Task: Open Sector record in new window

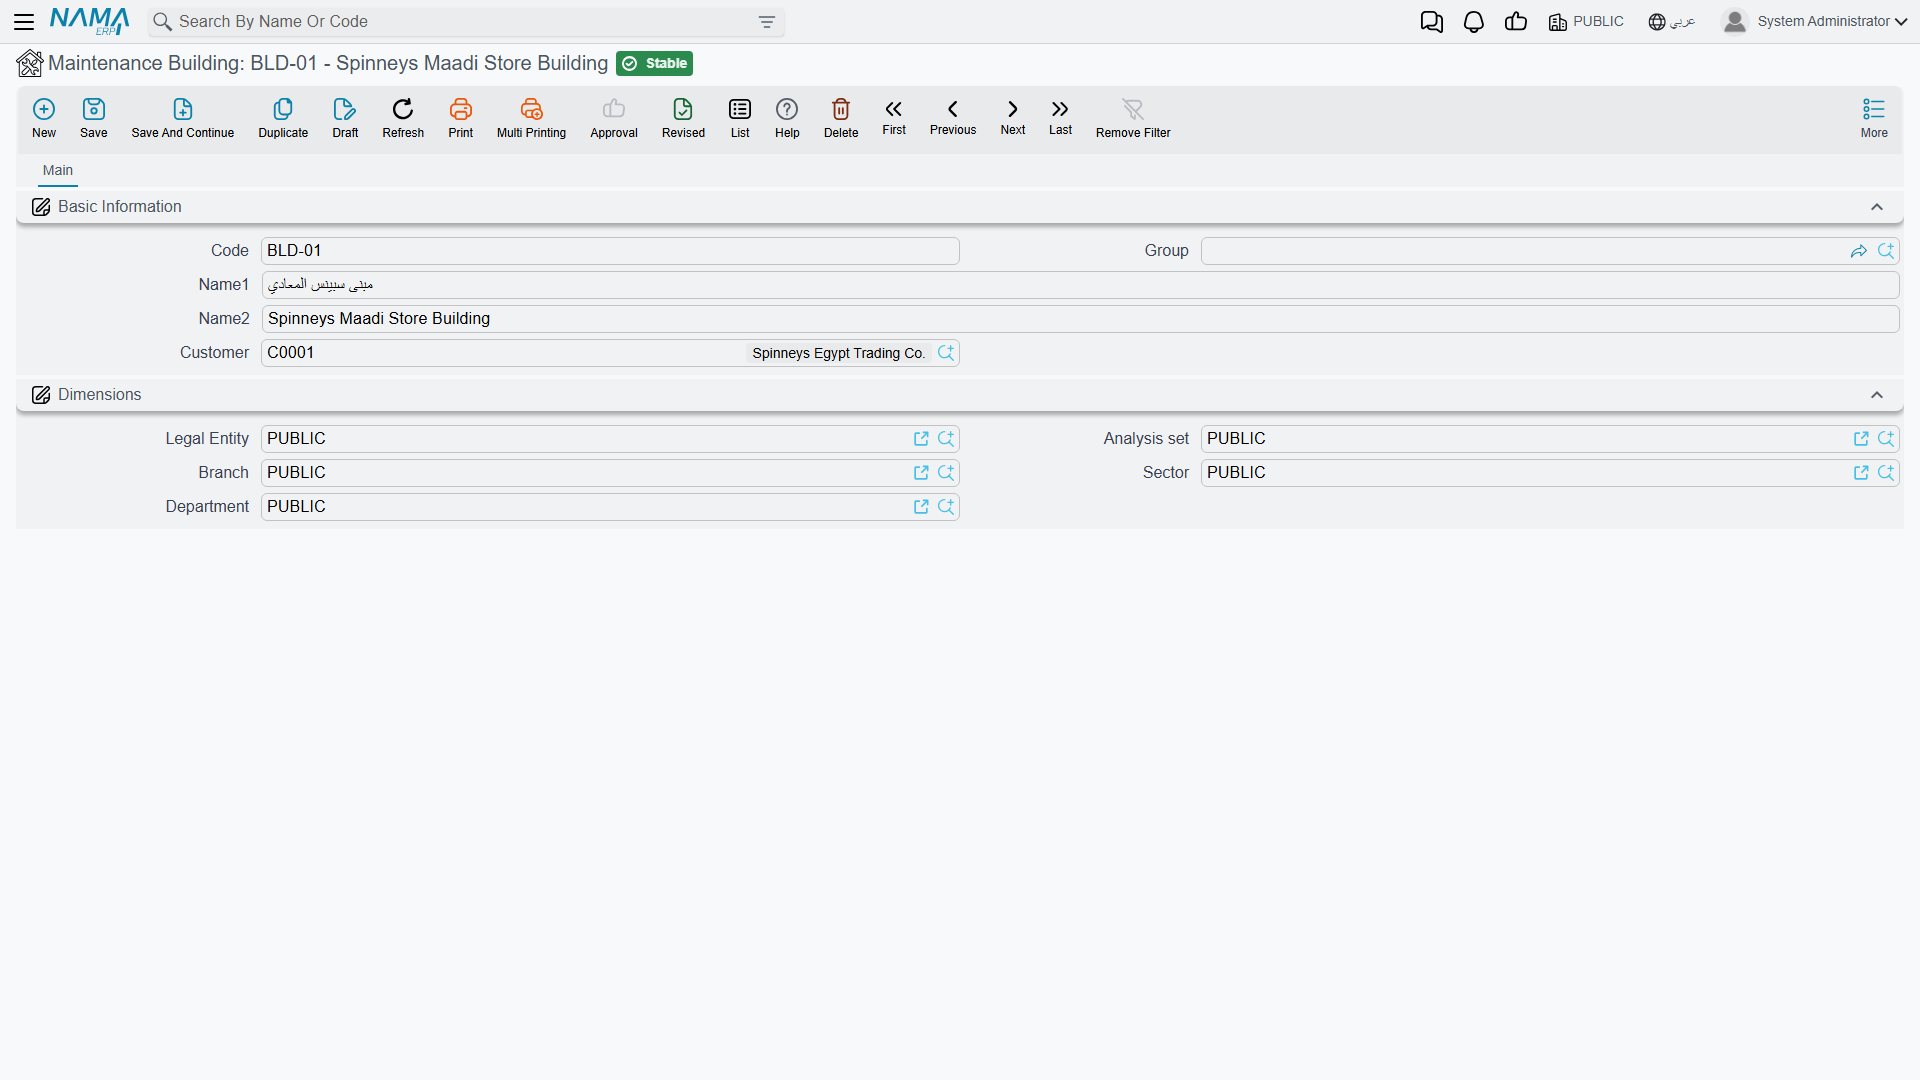Action: click(1861, 473)
